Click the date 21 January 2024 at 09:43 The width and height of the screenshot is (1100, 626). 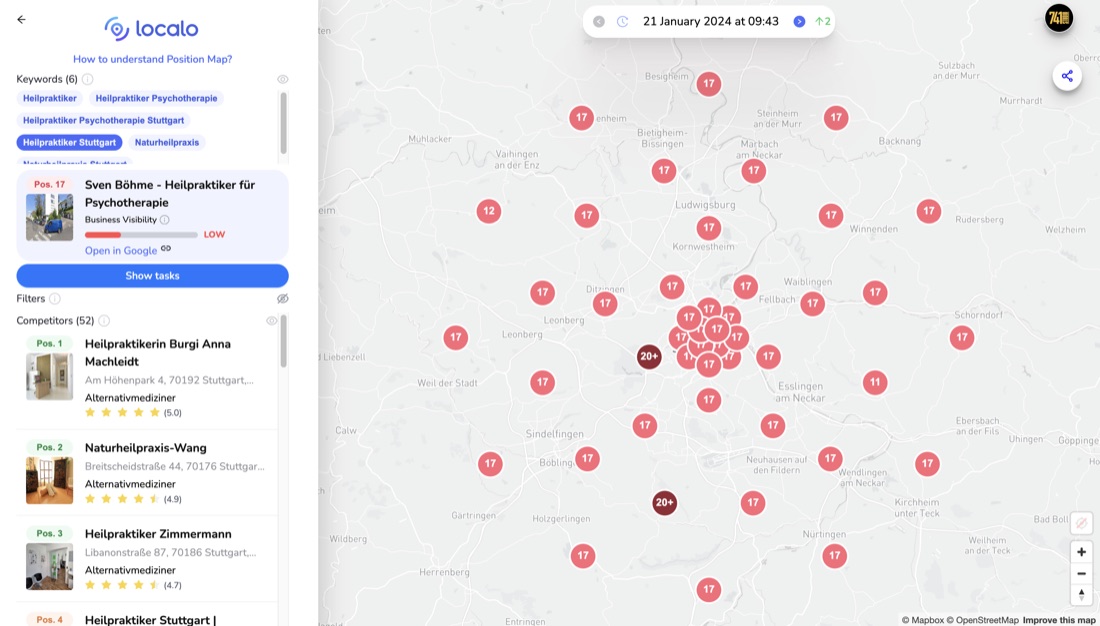[x=711, y=22]
